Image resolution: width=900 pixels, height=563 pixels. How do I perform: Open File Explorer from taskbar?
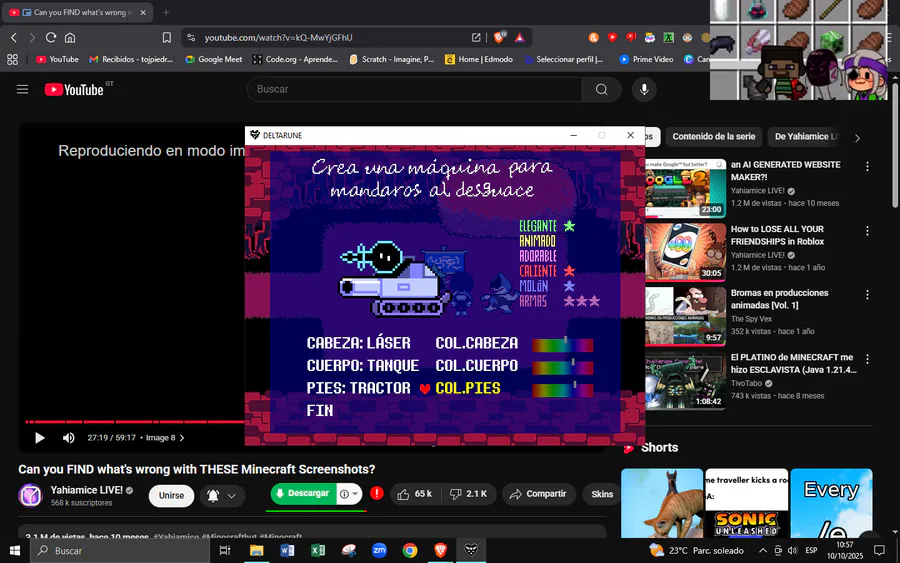[256, 551]
